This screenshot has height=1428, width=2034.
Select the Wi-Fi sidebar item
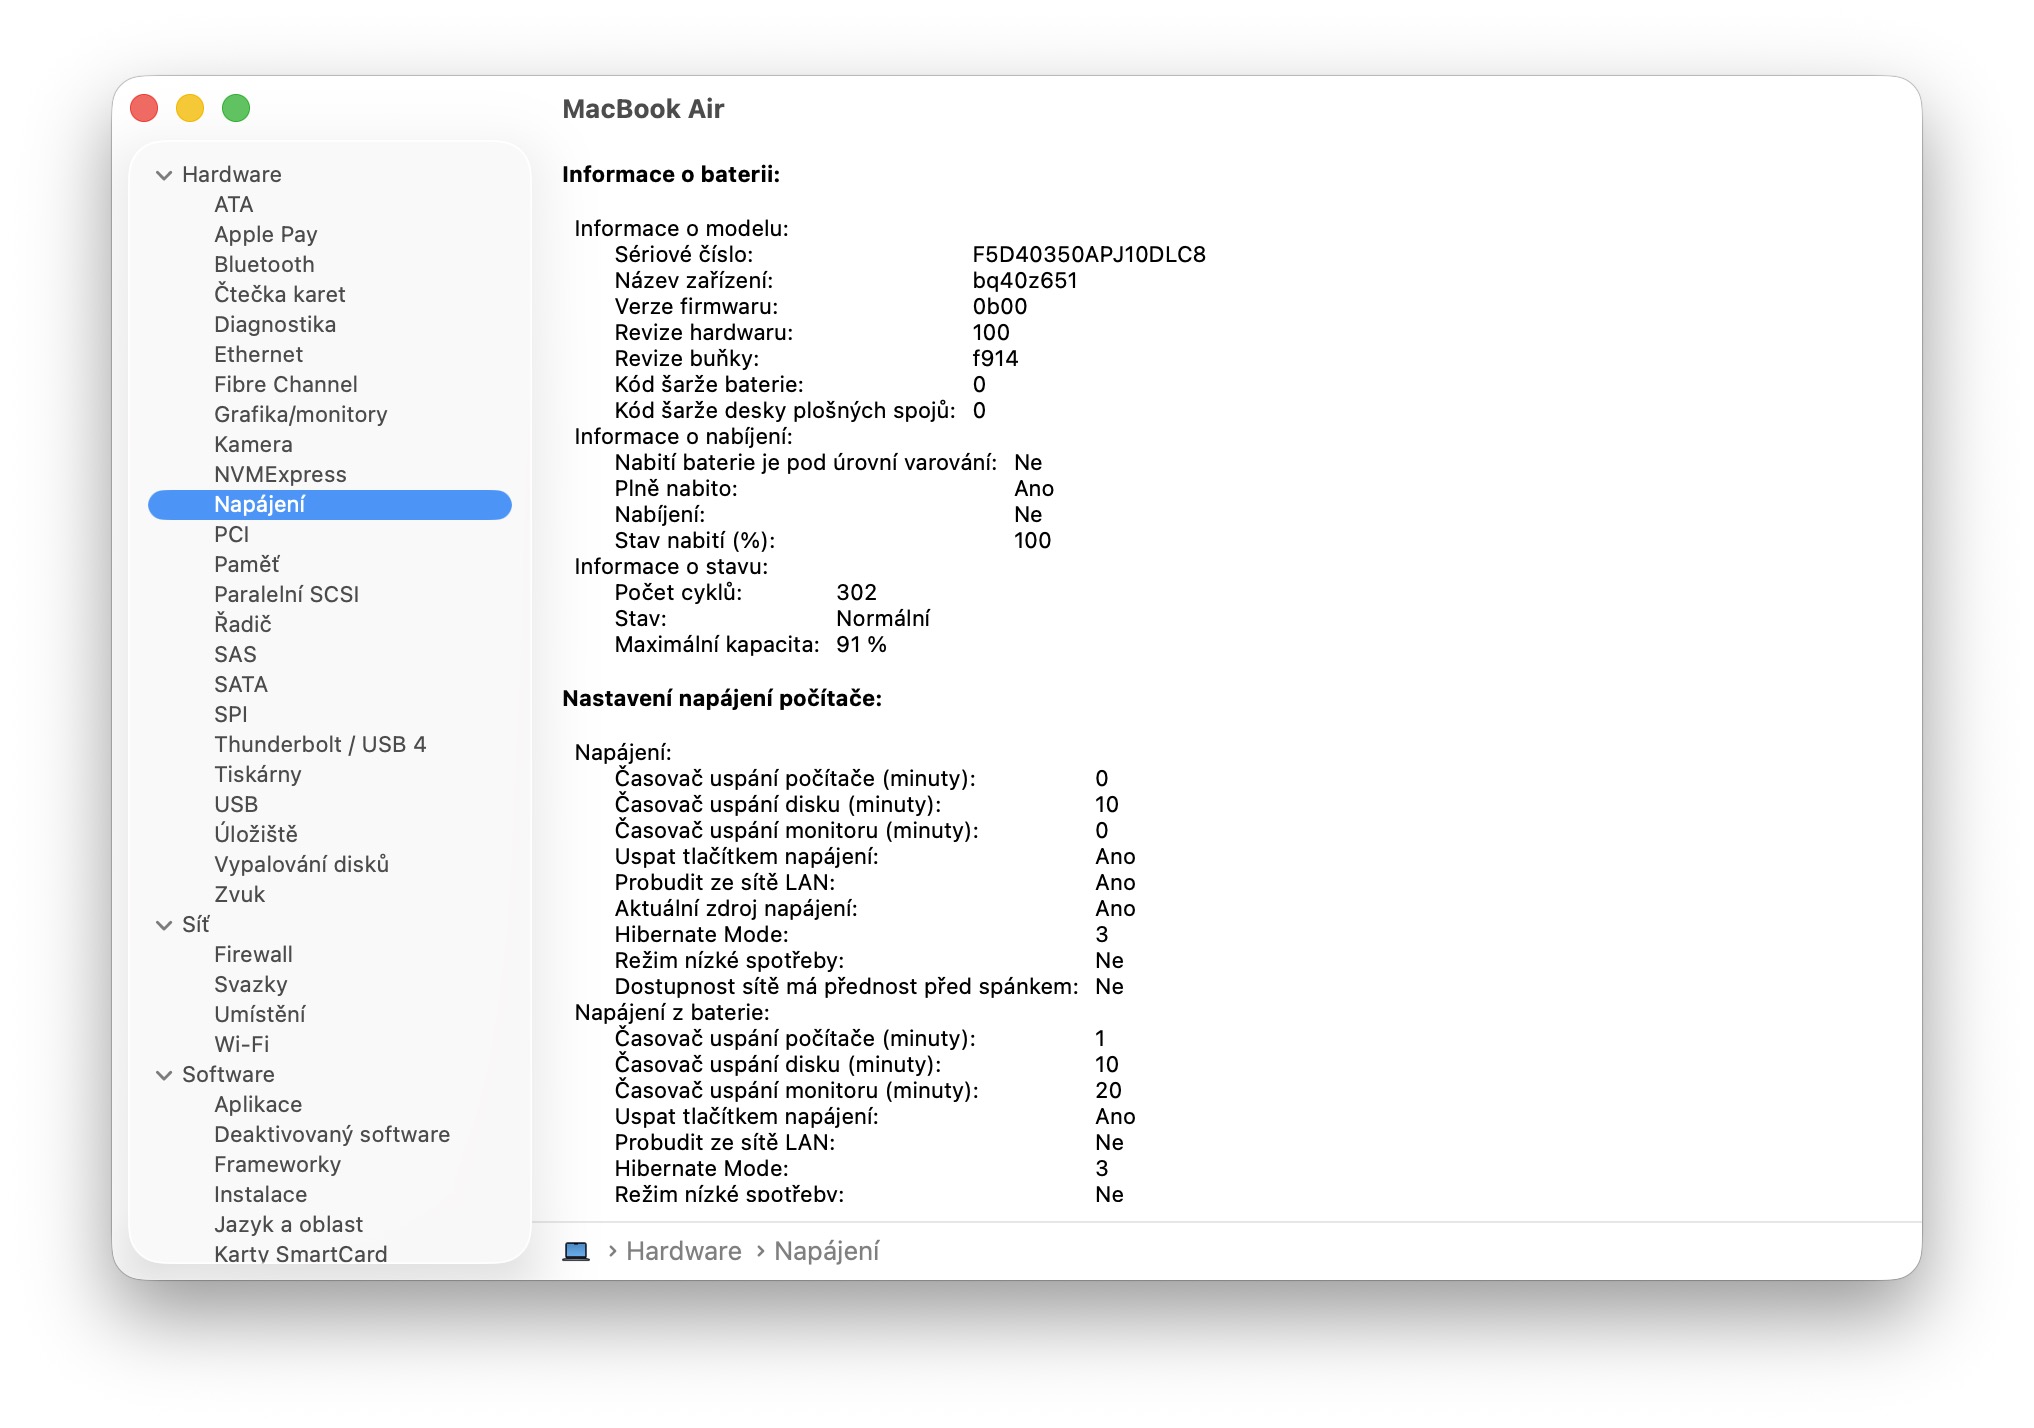241,1044
